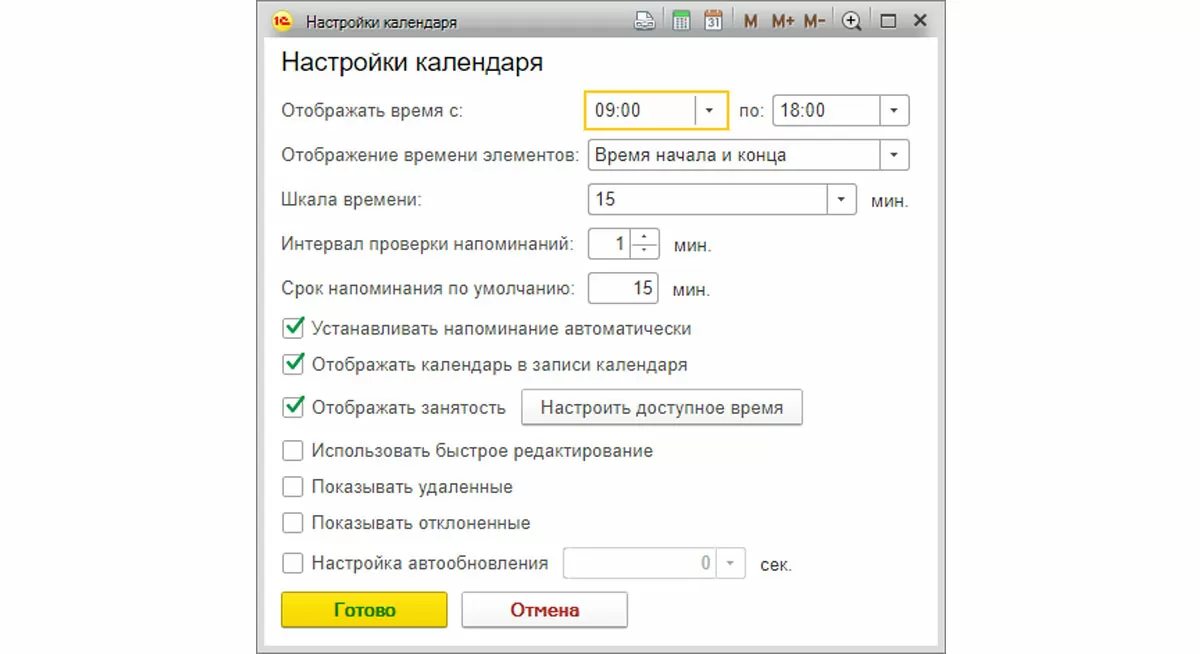The height and width of the screenshot is (654, 1200).
Task: Click the 'сек.' unit label
Action: click(x=776, y=564)
